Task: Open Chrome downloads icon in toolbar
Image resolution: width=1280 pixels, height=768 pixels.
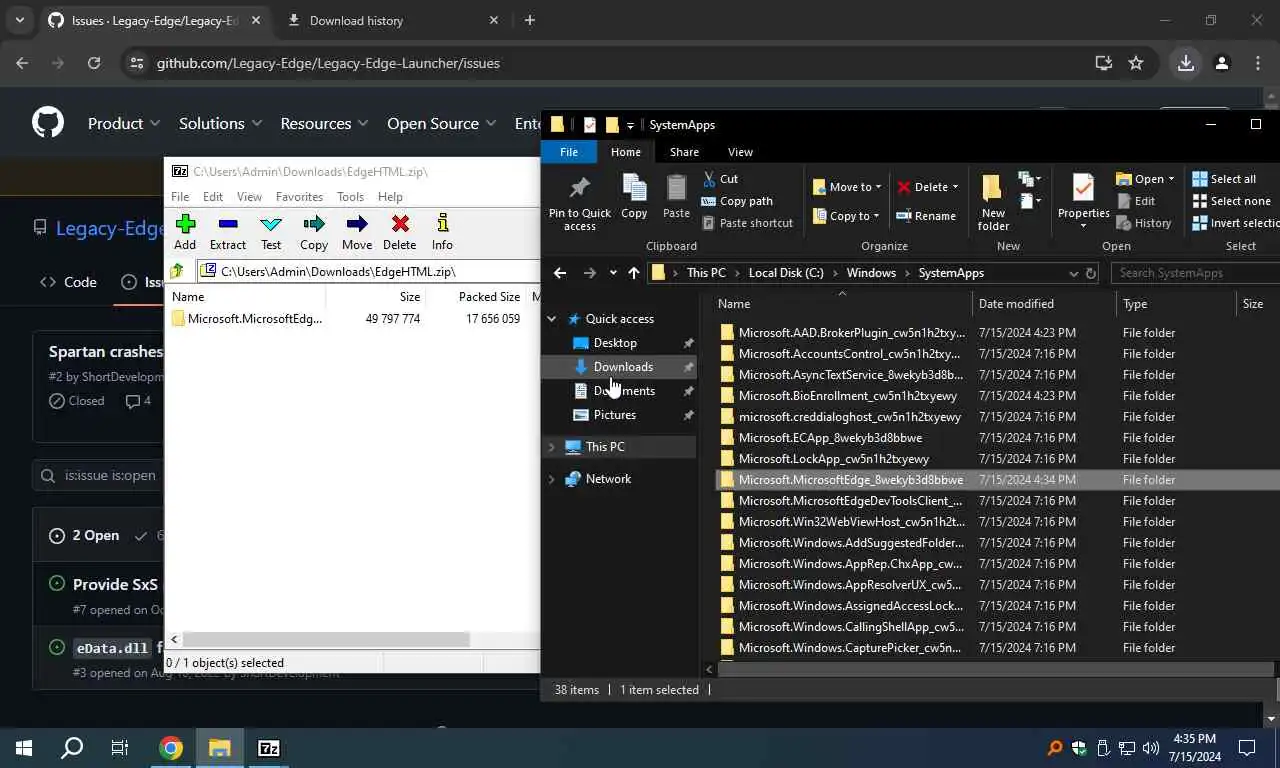Action: [x=1185, y=63]
